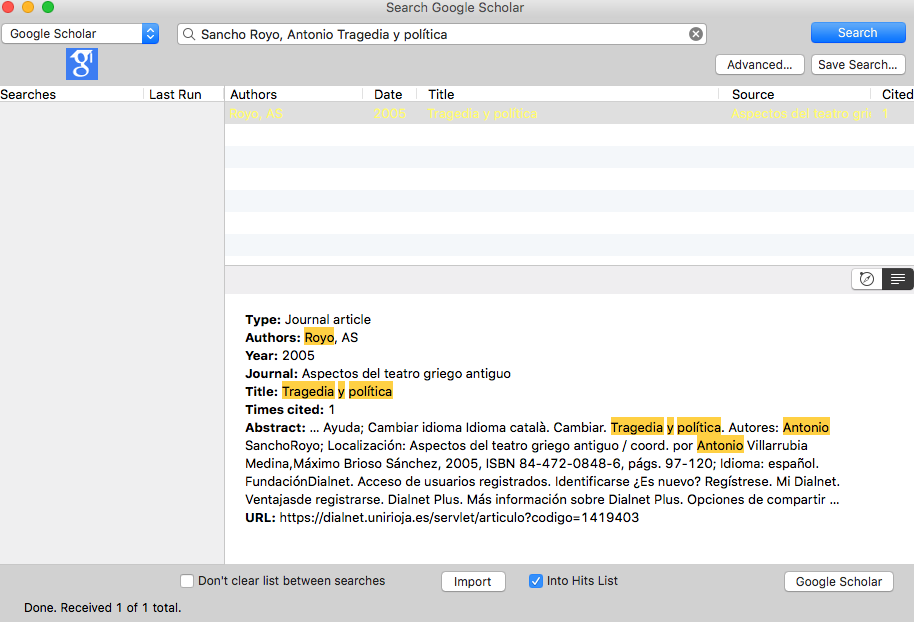Click date 2005 in result row
914x622 pixels.
click(x=390, y=114)
